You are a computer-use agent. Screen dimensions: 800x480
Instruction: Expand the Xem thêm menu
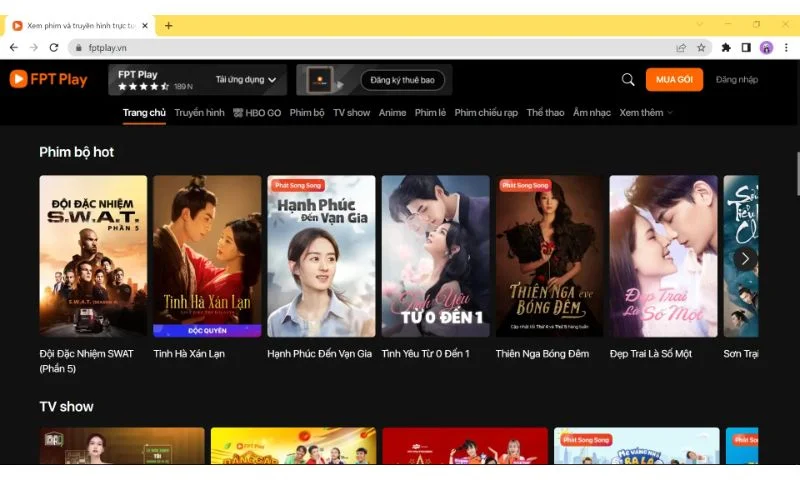coord(646,113)
